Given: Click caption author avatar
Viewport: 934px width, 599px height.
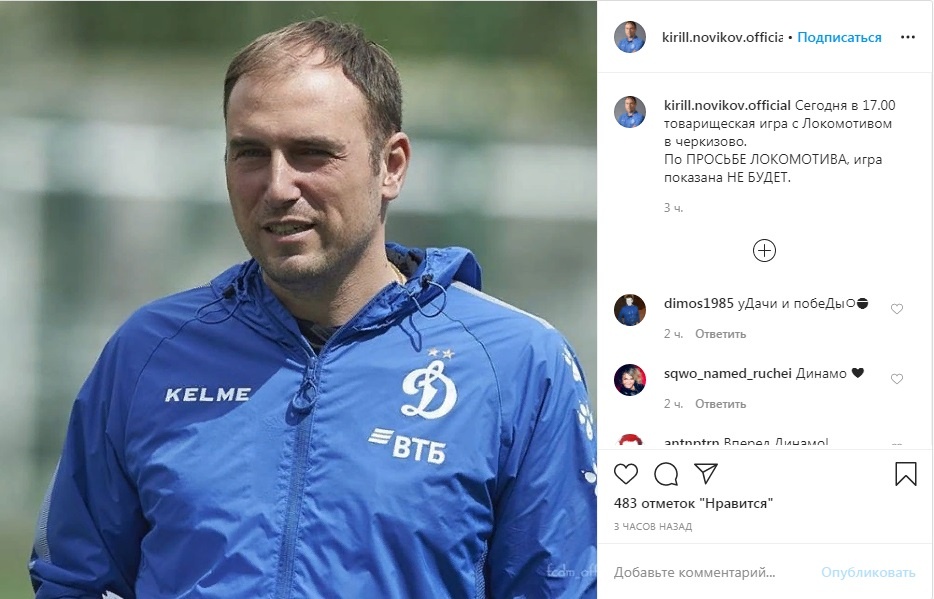Looking at the screenshot, I should 630,112.
